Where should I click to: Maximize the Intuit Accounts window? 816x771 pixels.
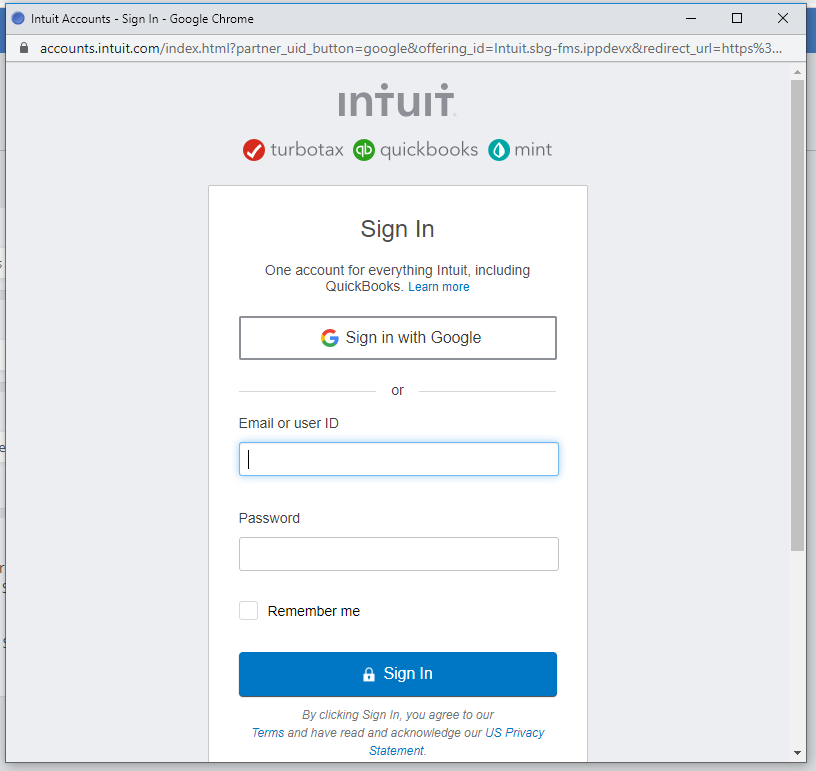click(737, 18)
